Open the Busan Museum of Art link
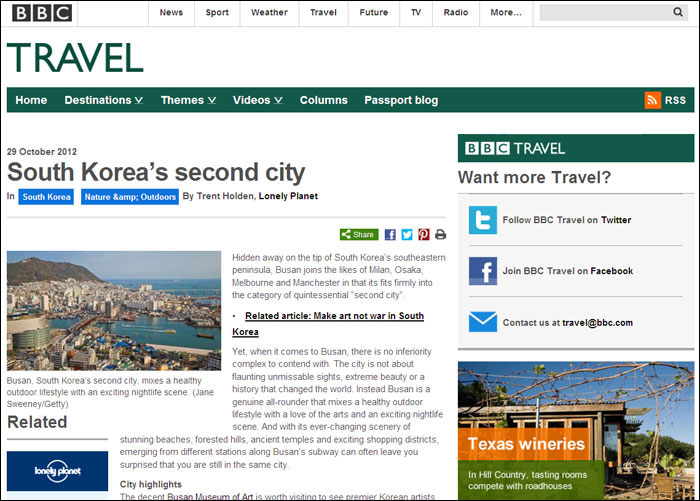The image size is (700, 501). coord(210,497)
